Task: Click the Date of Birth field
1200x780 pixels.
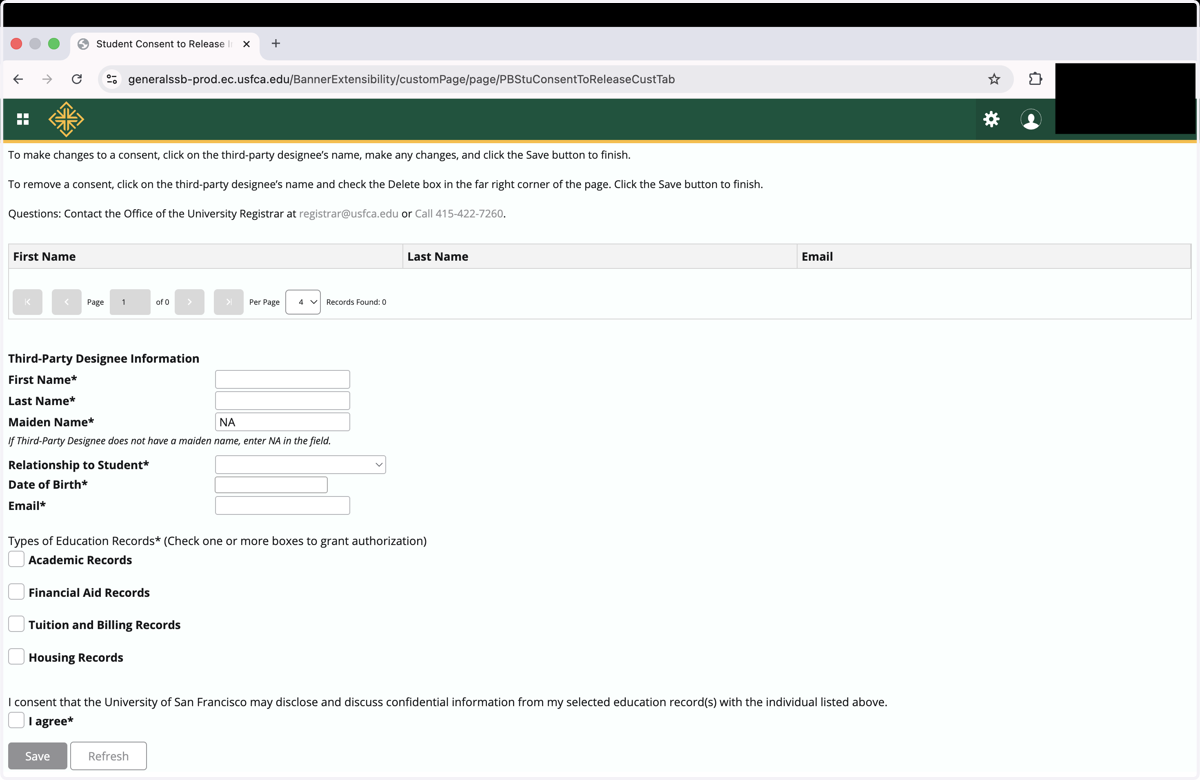Action: coord(271,484)
